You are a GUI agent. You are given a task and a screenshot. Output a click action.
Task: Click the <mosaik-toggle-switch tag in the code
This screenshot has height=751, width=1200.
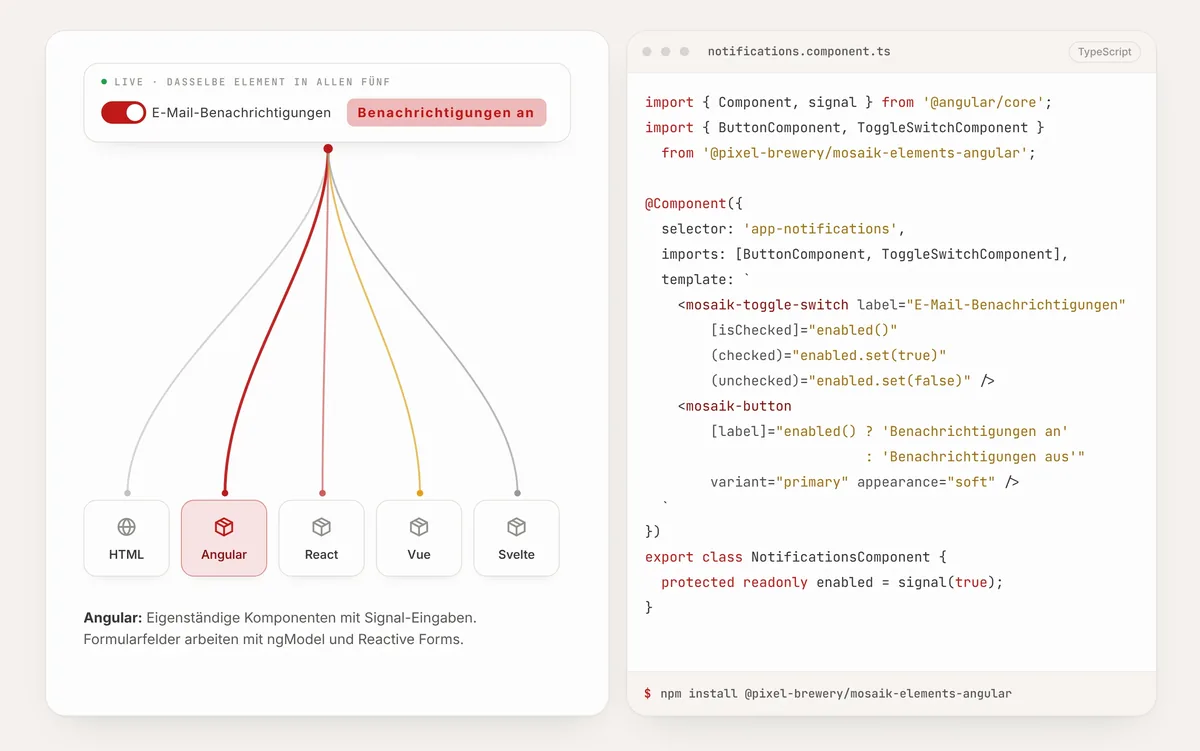coord(763,305)
